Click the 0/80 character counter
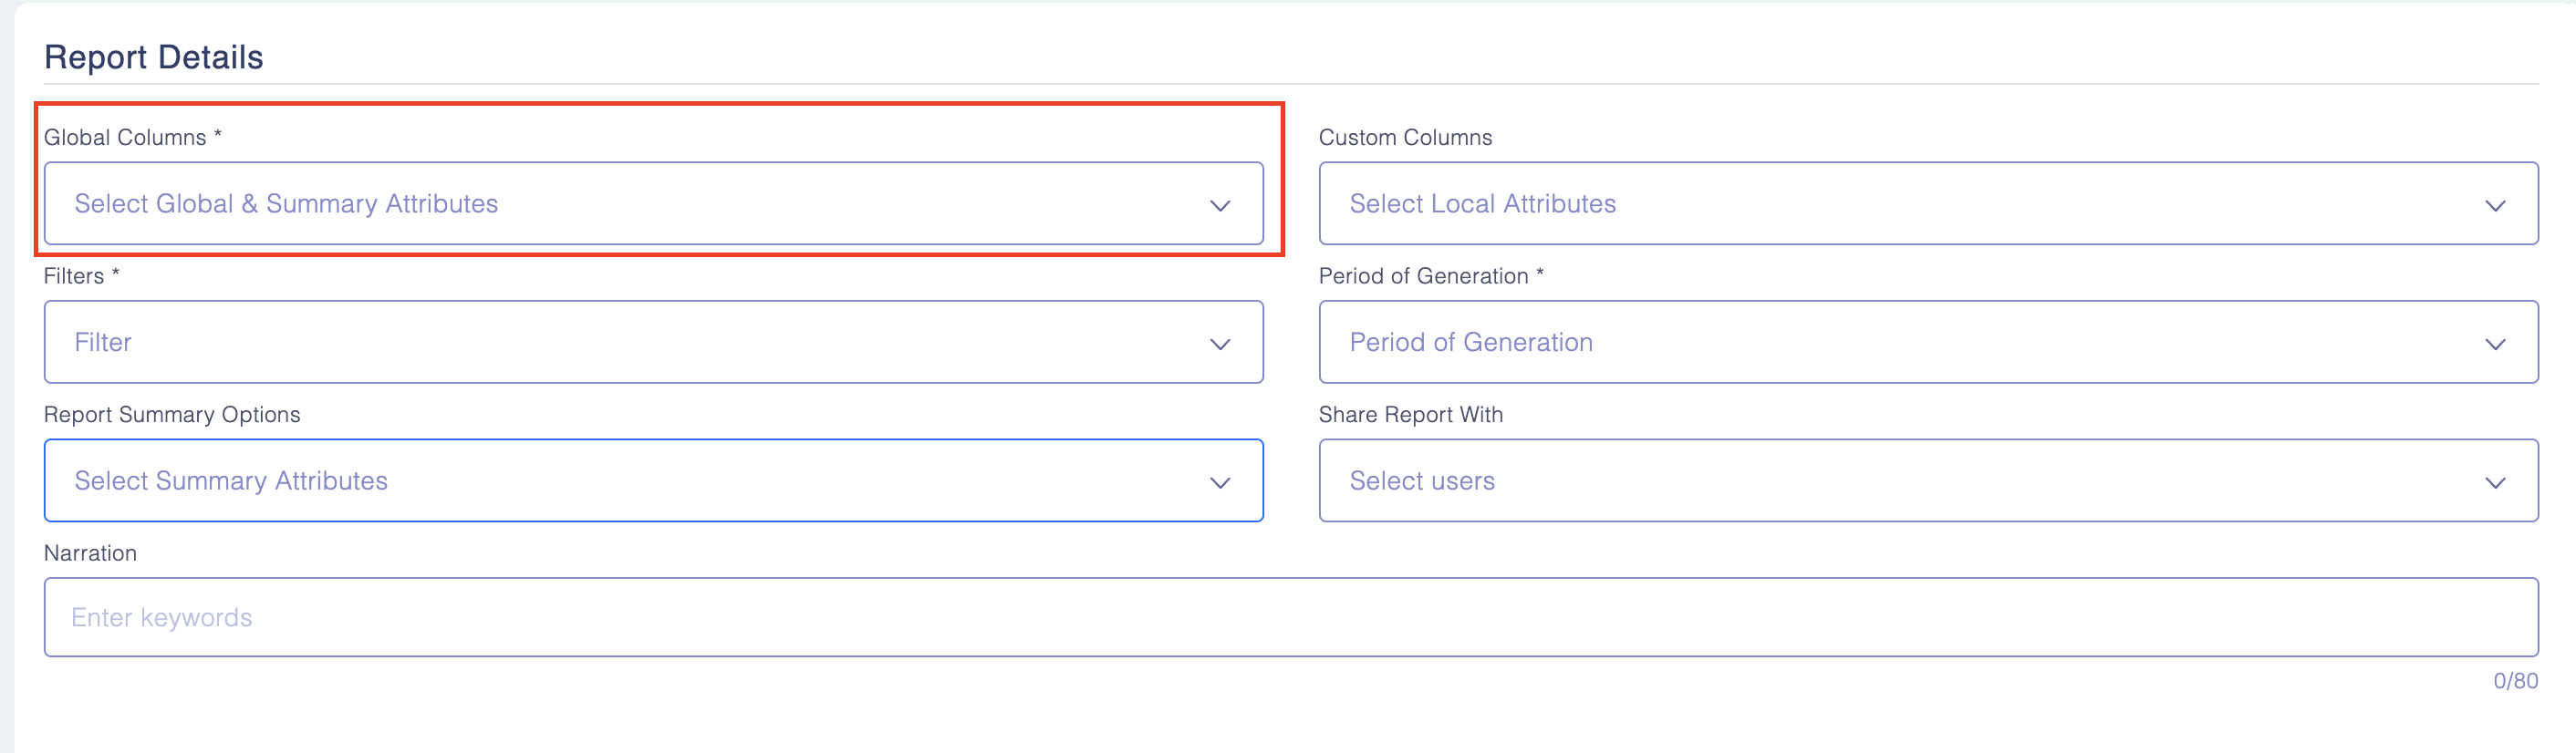Screen dimensions: 2576x753 tap(2514, 681)
